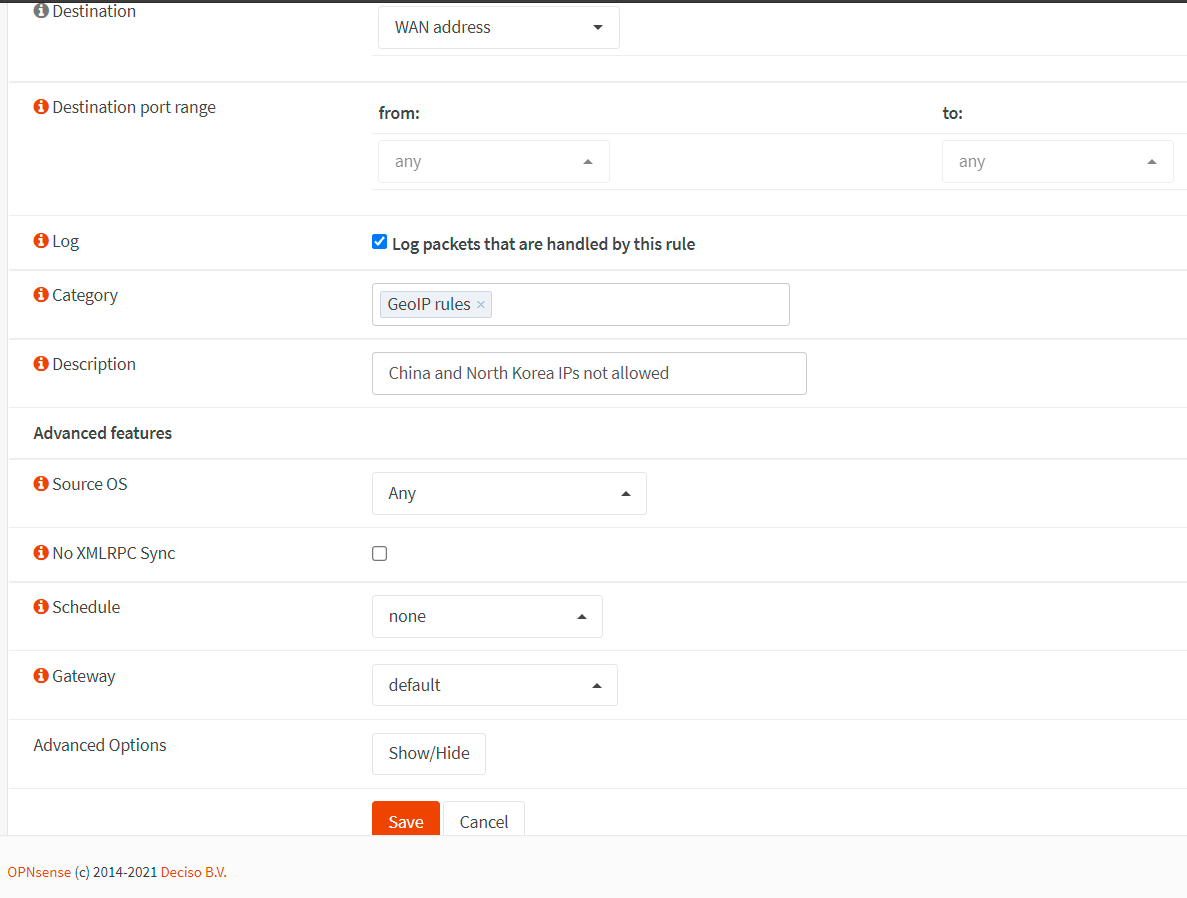Viewport: 1187px width, 898px height.
Task: Click the info icon beside No XMLRPC Sync
Action: 41,553
